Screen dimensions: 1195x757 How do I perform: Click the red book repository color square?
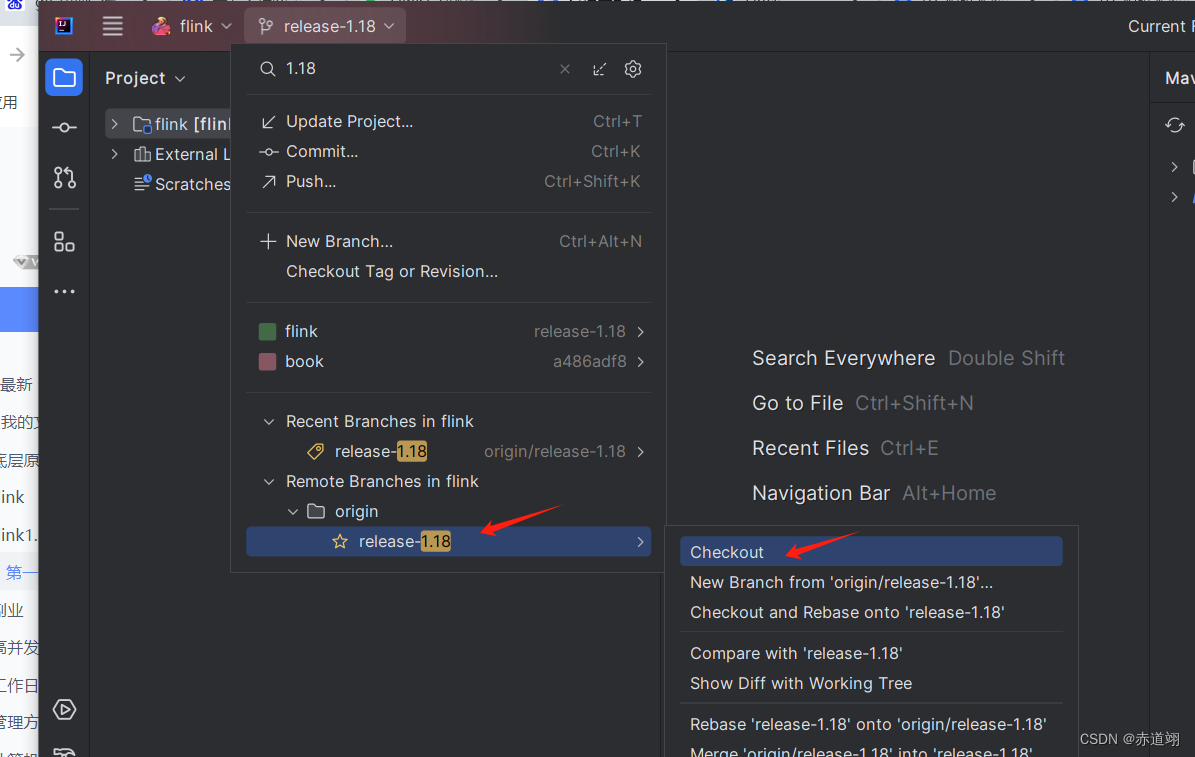pos(268,361)
